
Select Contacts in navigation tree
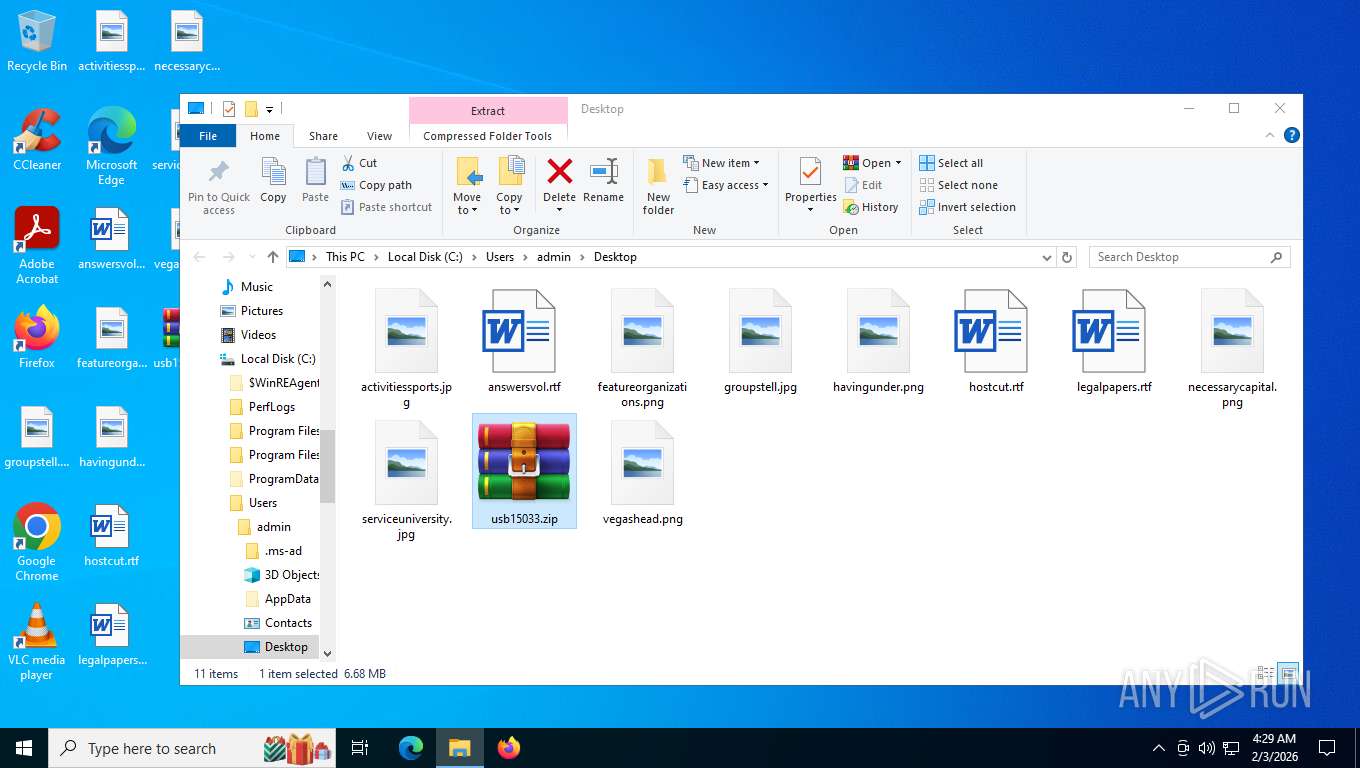click(x=288, y=623)
